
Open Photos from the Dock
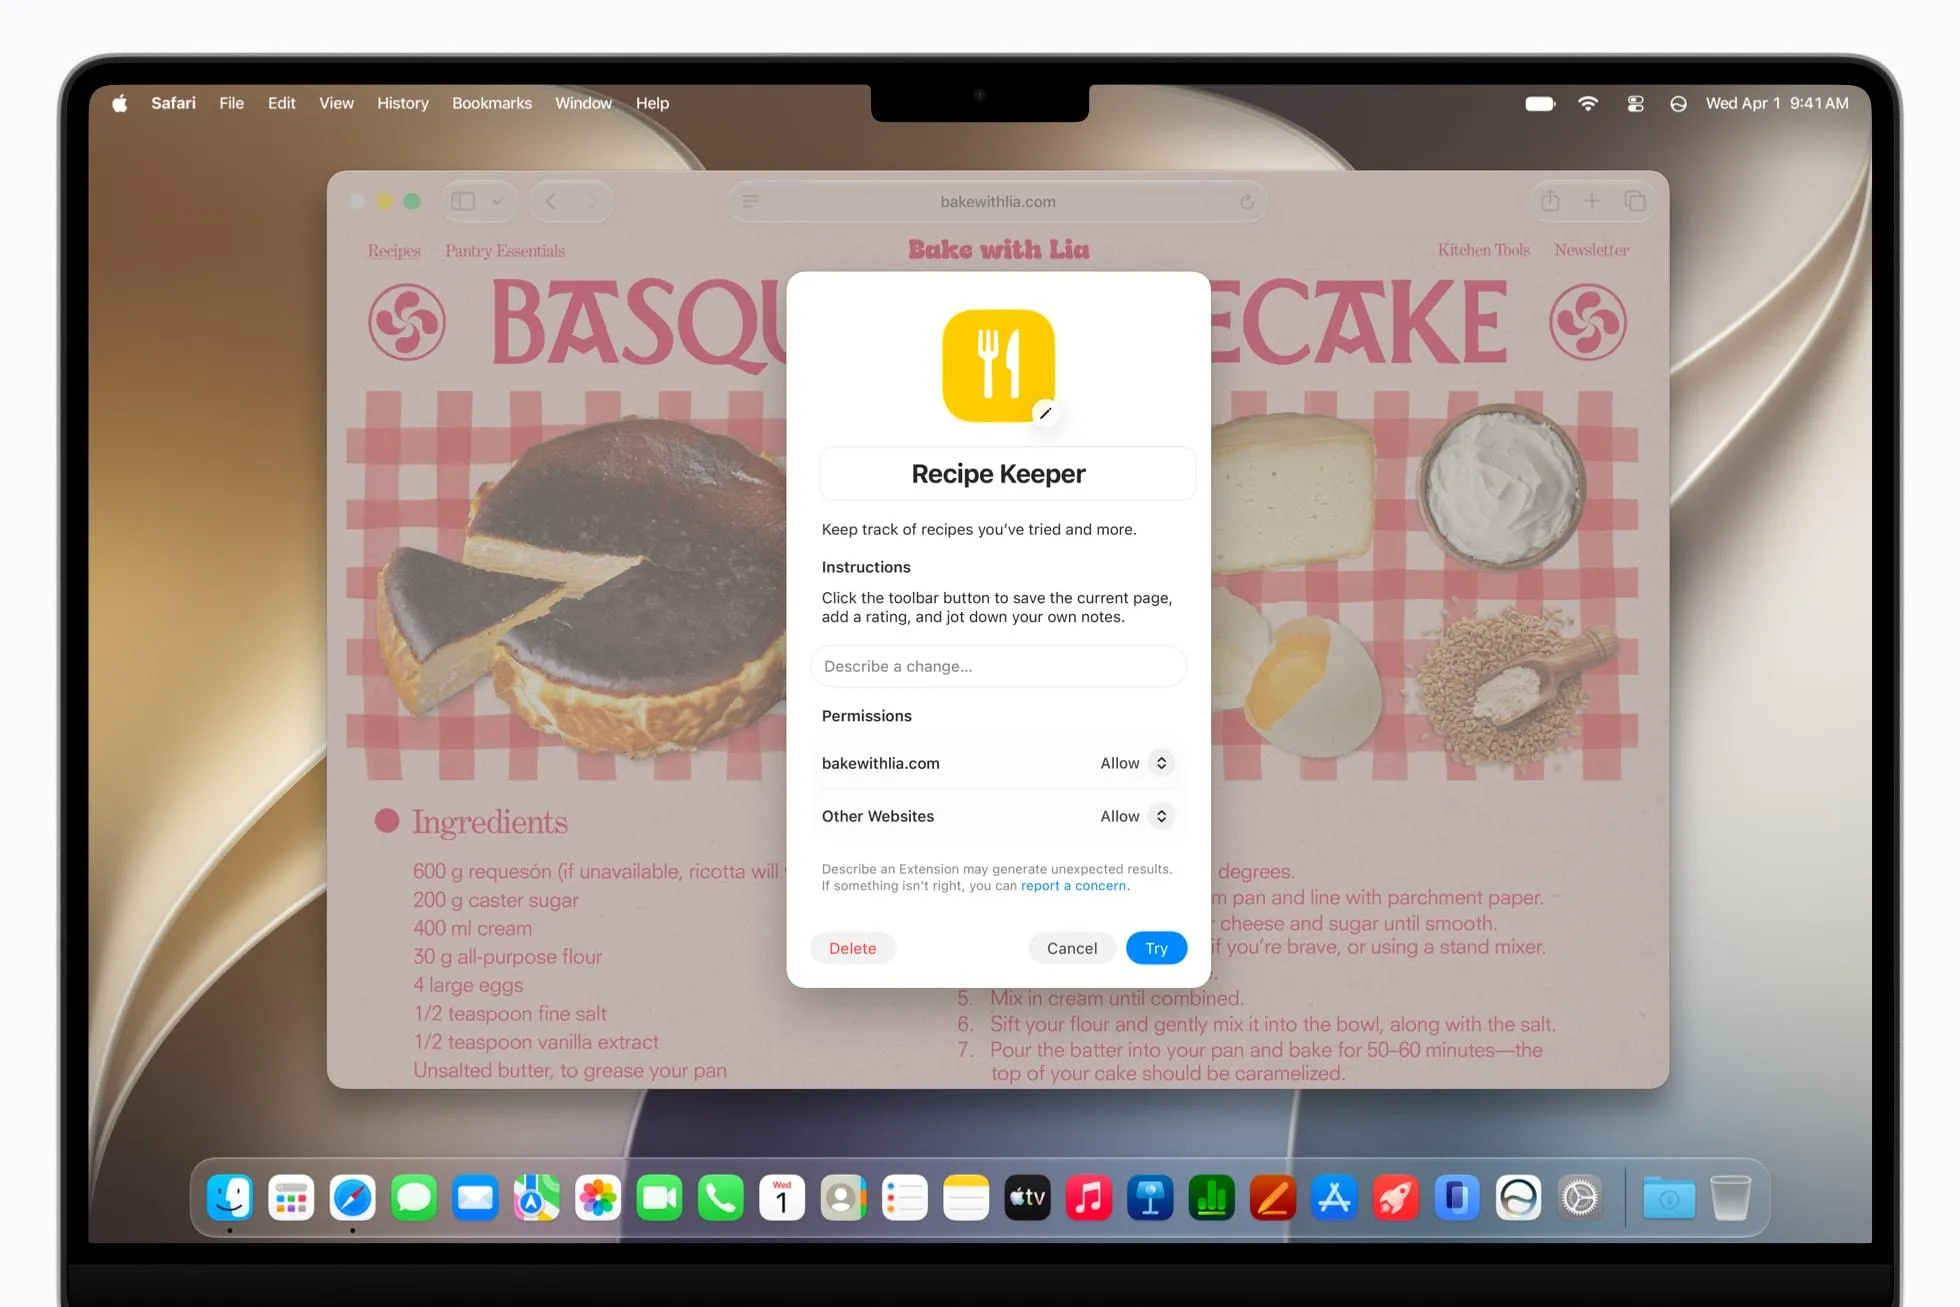pyautogui.click(x=598, y=1197)
